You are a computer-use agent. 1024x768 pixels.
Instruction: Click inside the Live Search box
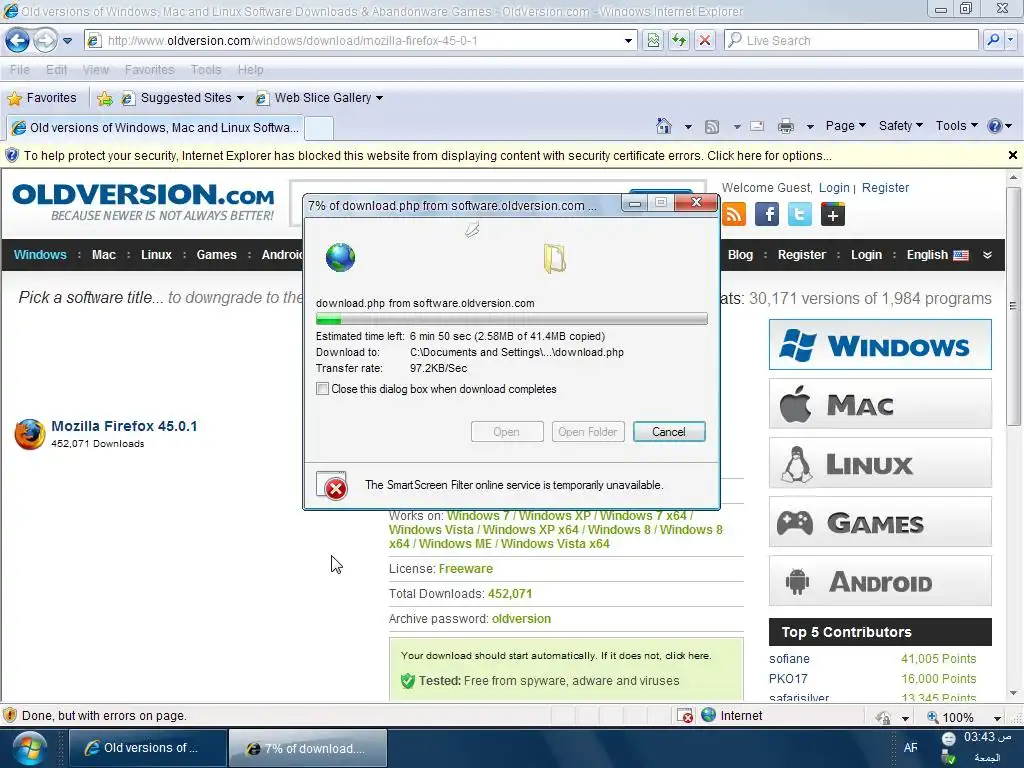pyautogui.click(x=852, y=40)
